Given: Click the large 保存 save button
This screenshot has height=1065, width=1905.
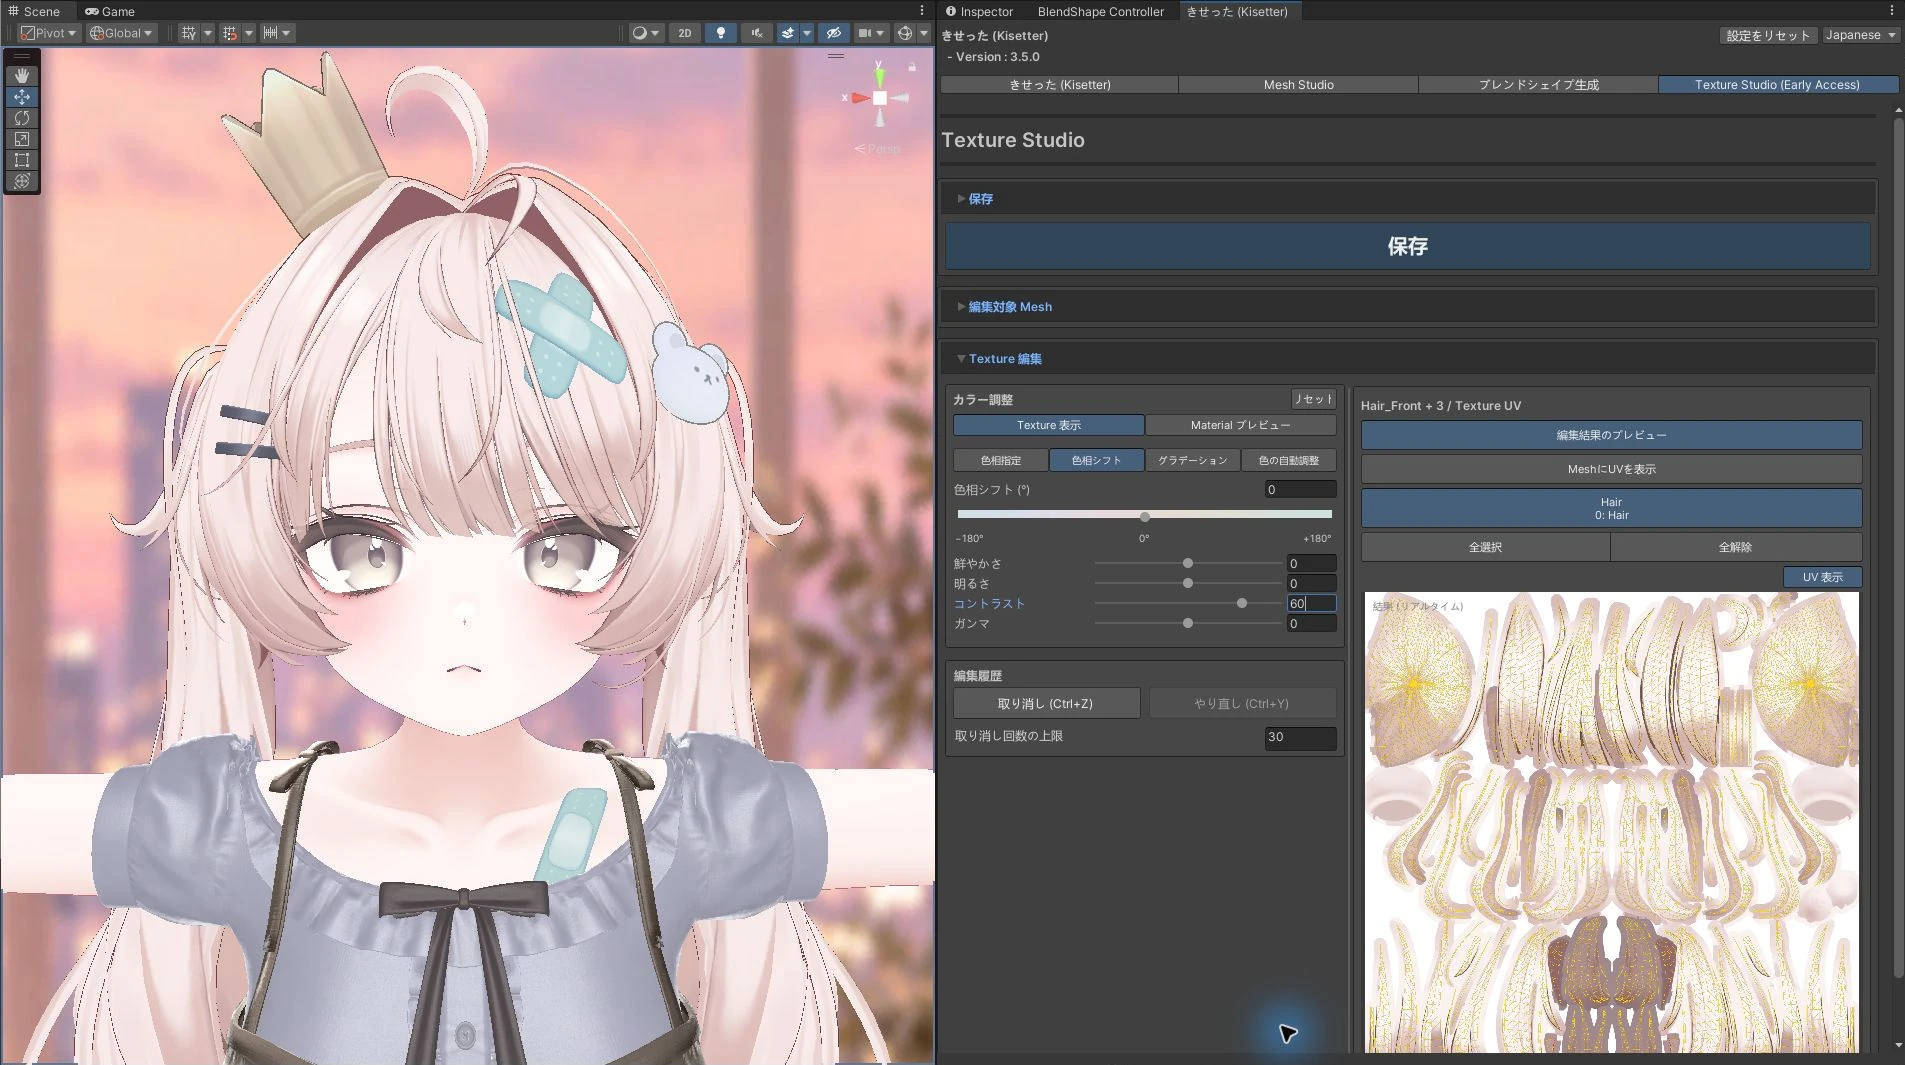Looking at the screenshot, I should (x=1407, y=246).
